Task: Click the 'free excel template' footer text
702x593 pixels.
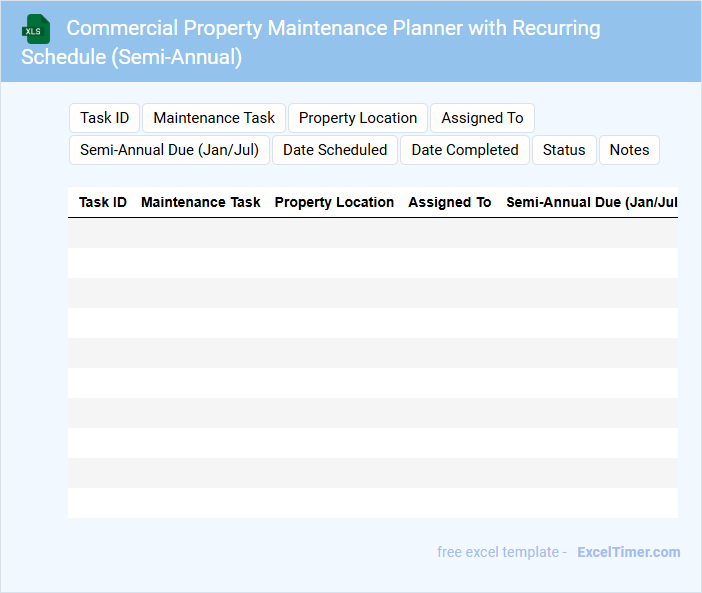Action: (x=501, y=552)
